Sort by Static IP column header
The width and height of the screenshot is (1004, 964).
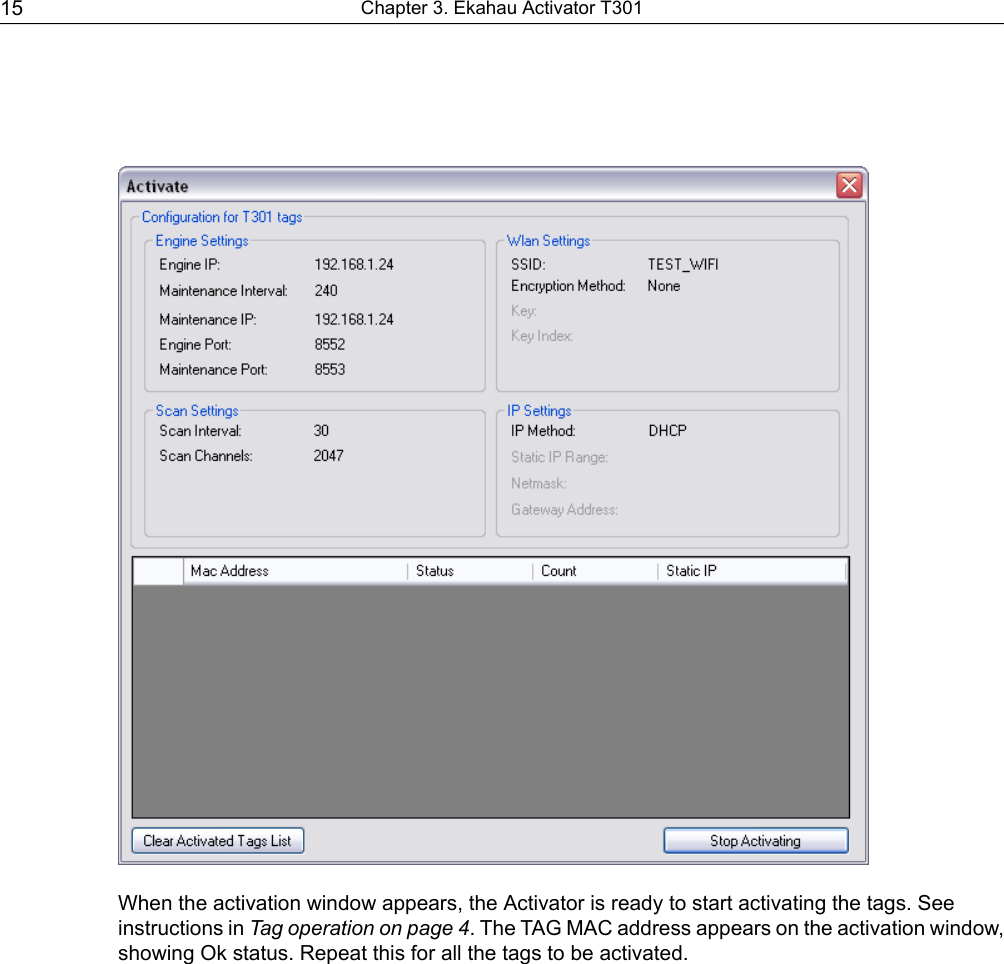[752, 571]
